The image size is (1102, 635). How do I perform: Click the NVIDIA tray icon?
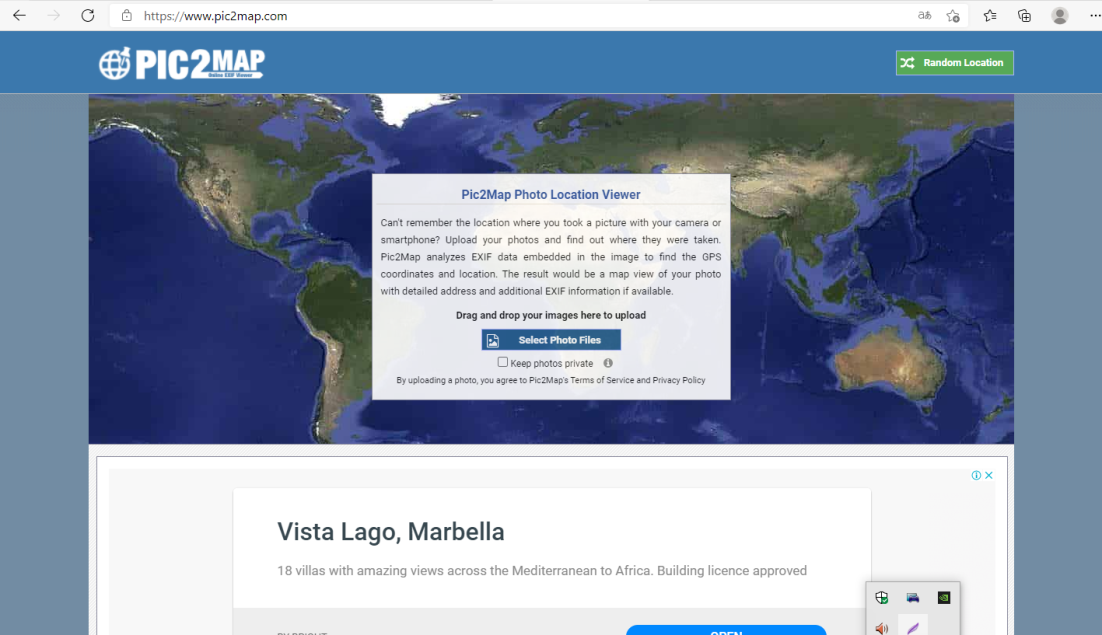point(943,598)
